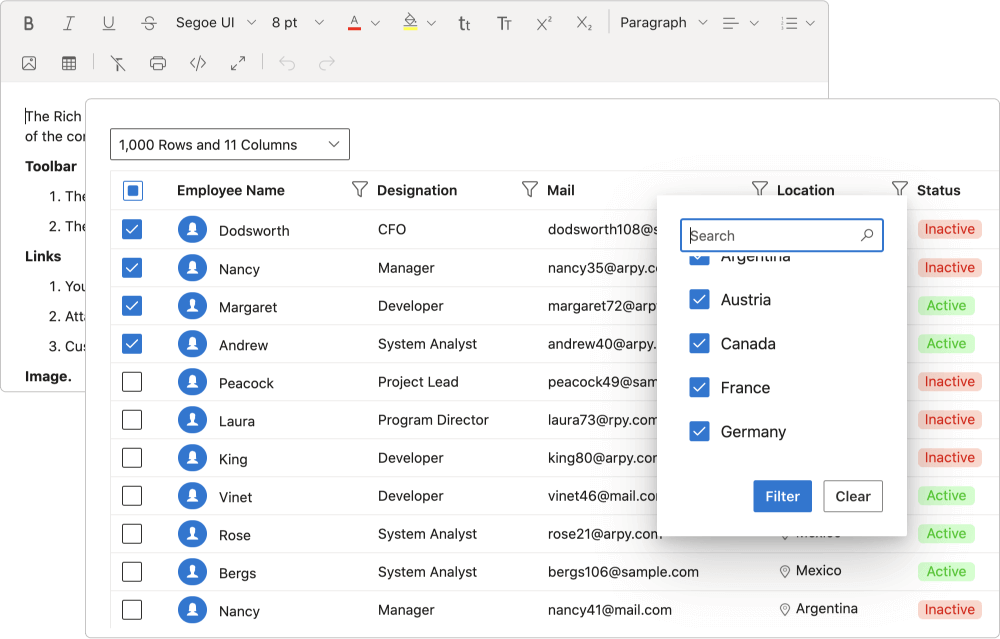Insert a table using the toolbar
Image resolution: width=1000 pixels, height=639 pixels.
click(x=67, y=62)
